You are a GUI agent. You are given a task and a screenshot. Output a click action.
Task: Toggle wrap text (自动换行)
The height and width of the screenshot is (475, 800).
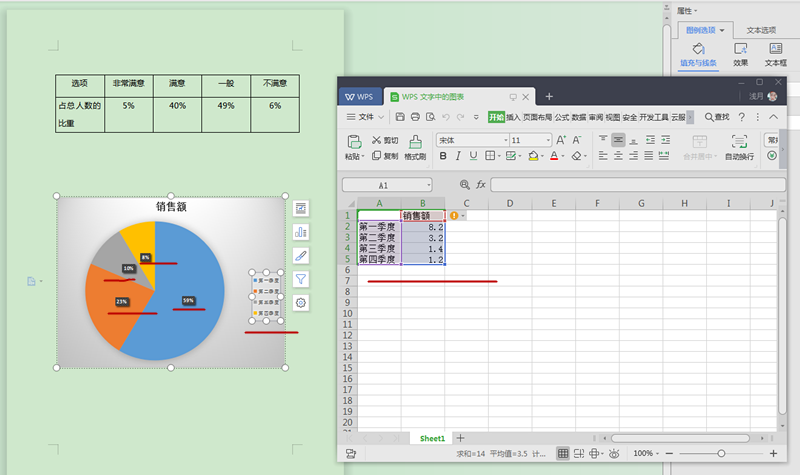[740, 147]
